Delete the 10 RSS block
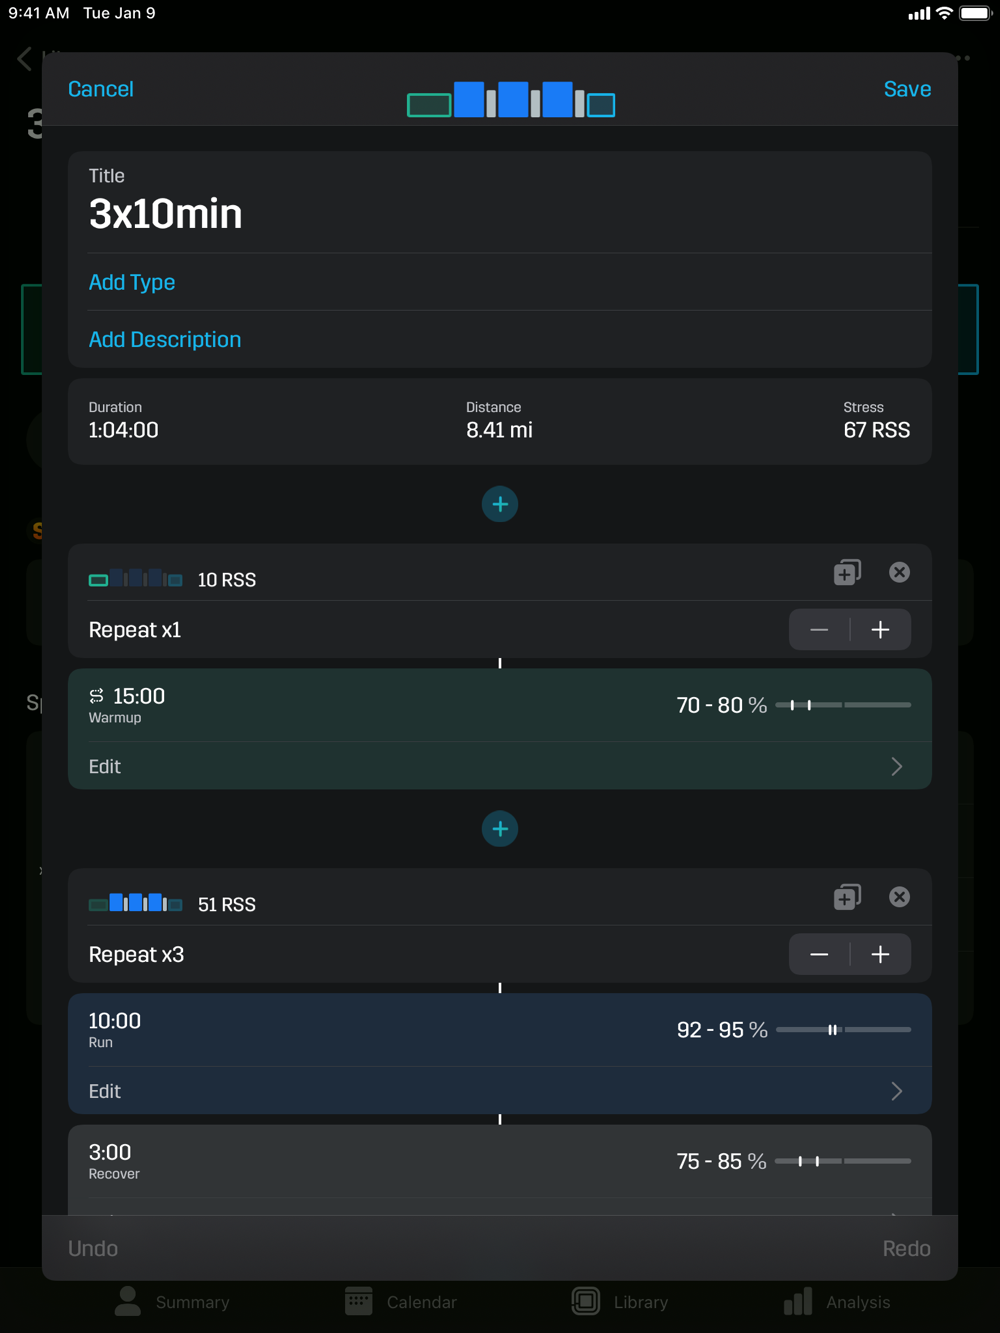1000x1333 pixels. click(899, 572)
